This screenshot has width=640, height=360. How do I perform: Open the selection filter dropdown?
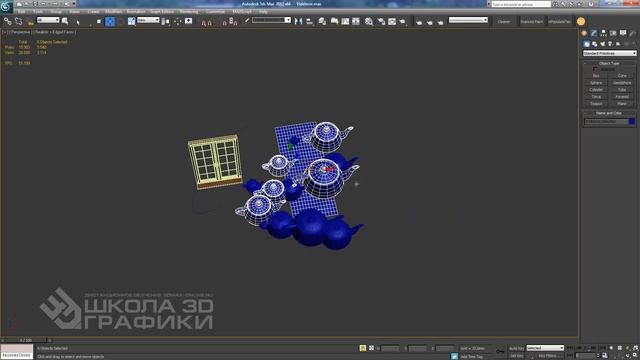pyautogui.click(x=48, y=20)
